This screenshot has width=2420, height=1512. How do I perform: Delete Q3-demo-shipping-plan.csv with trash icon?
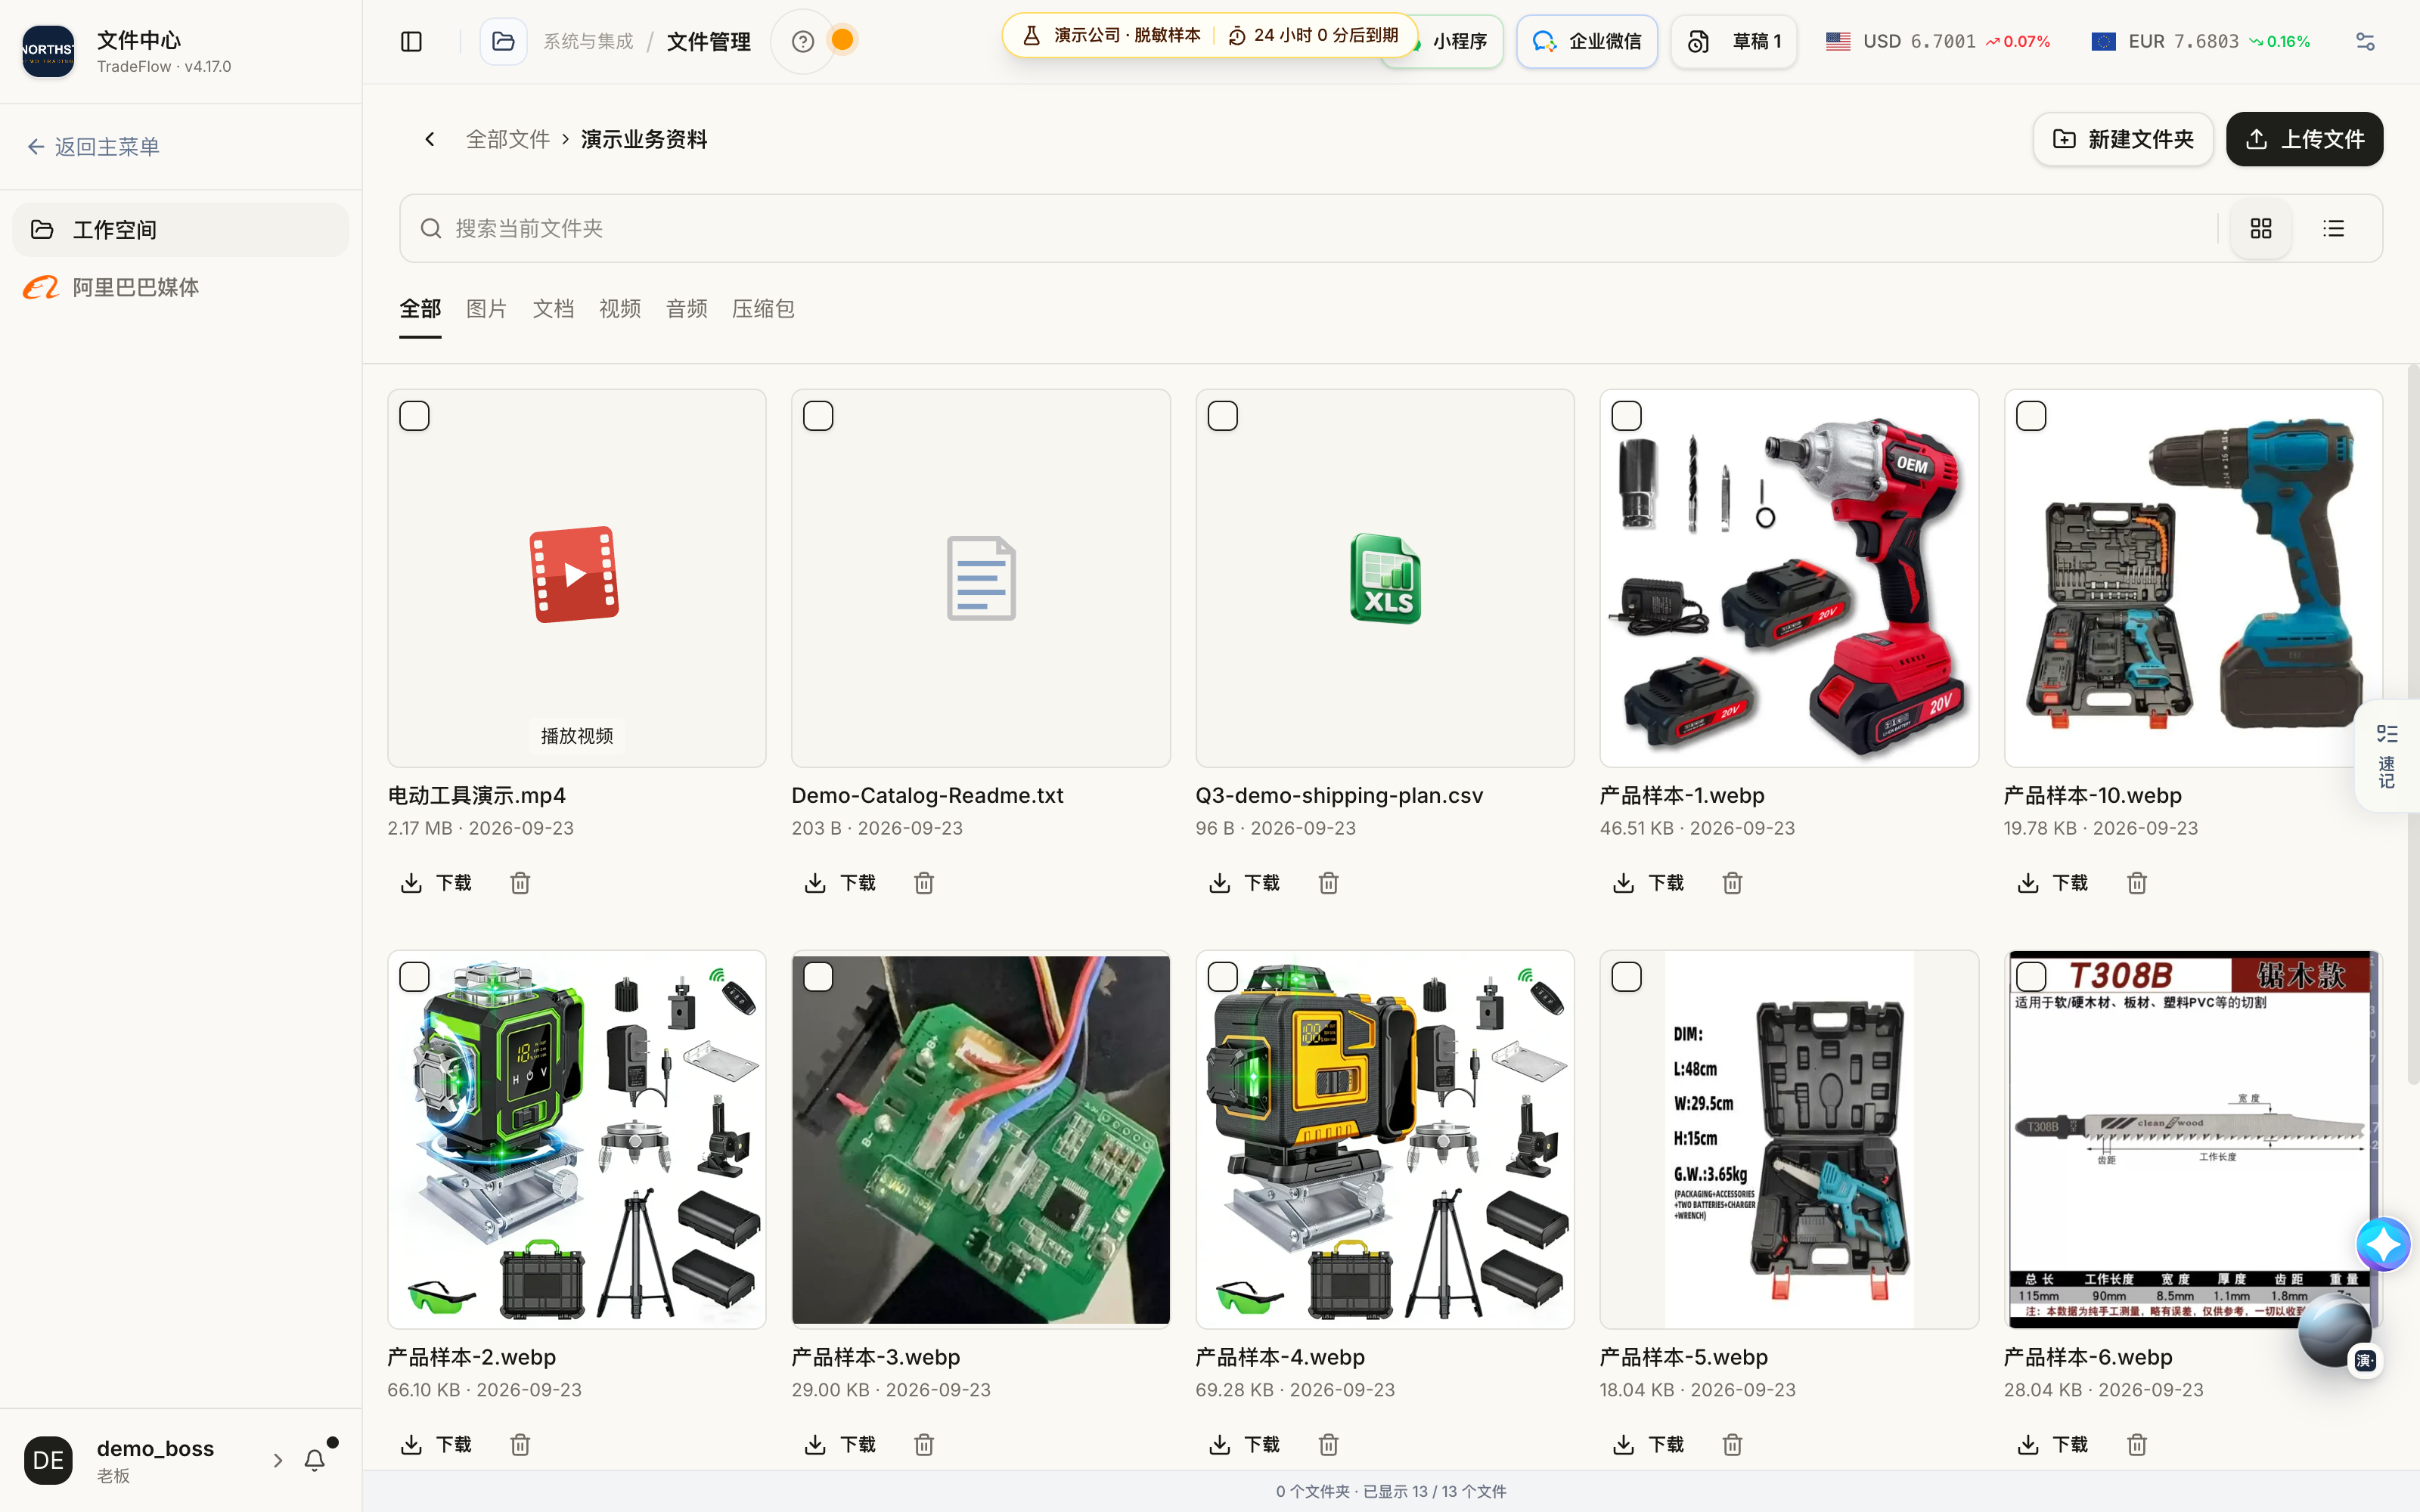pos(1328,883)
